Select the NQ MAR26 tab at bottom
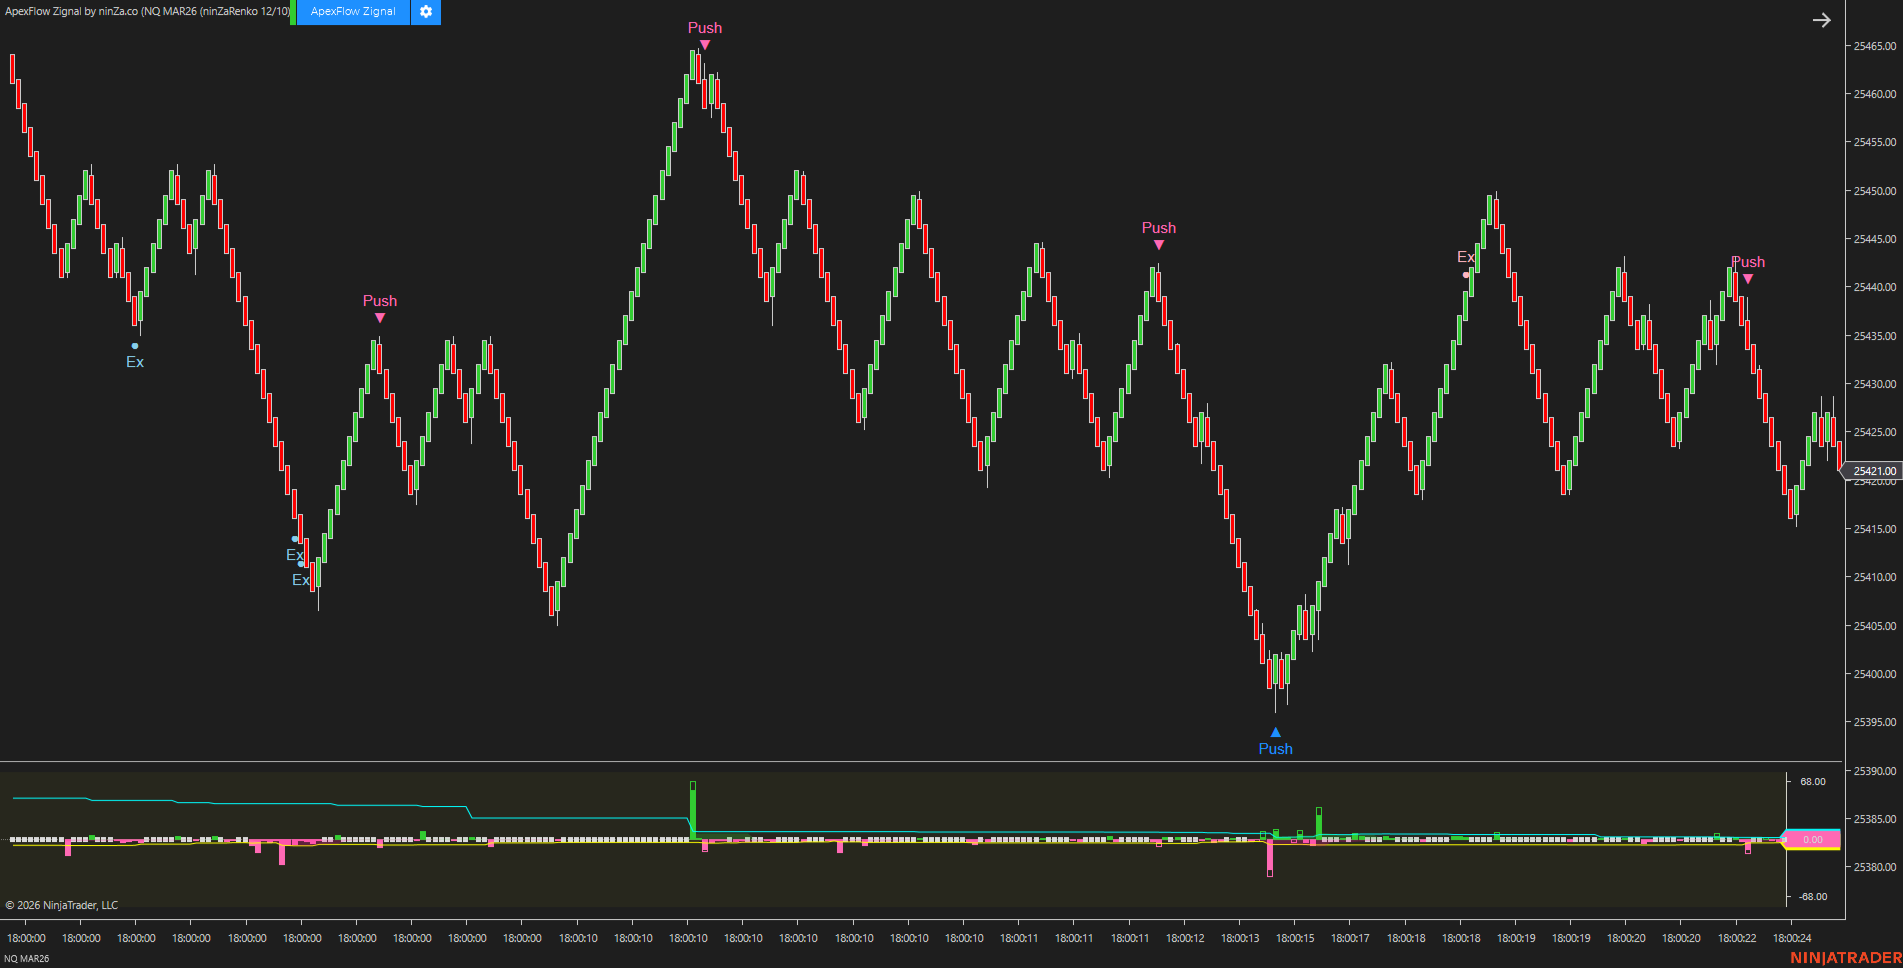1903x968 pixels. click(26, 958)
